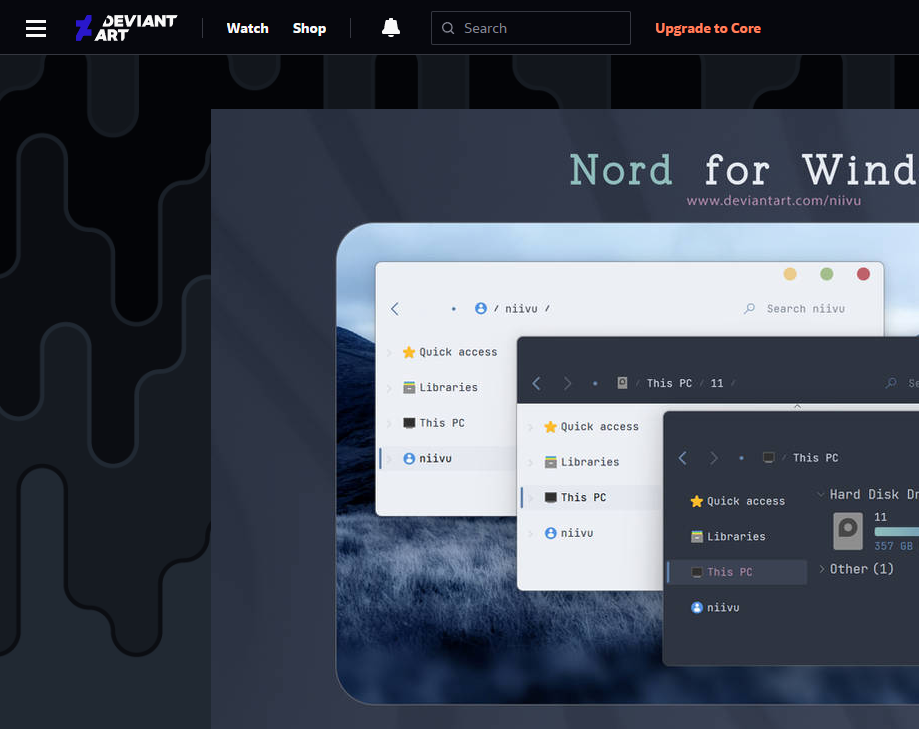Open the hamburger navigation menu
This screenshot has width=919, height=729.
pos(36,28)
